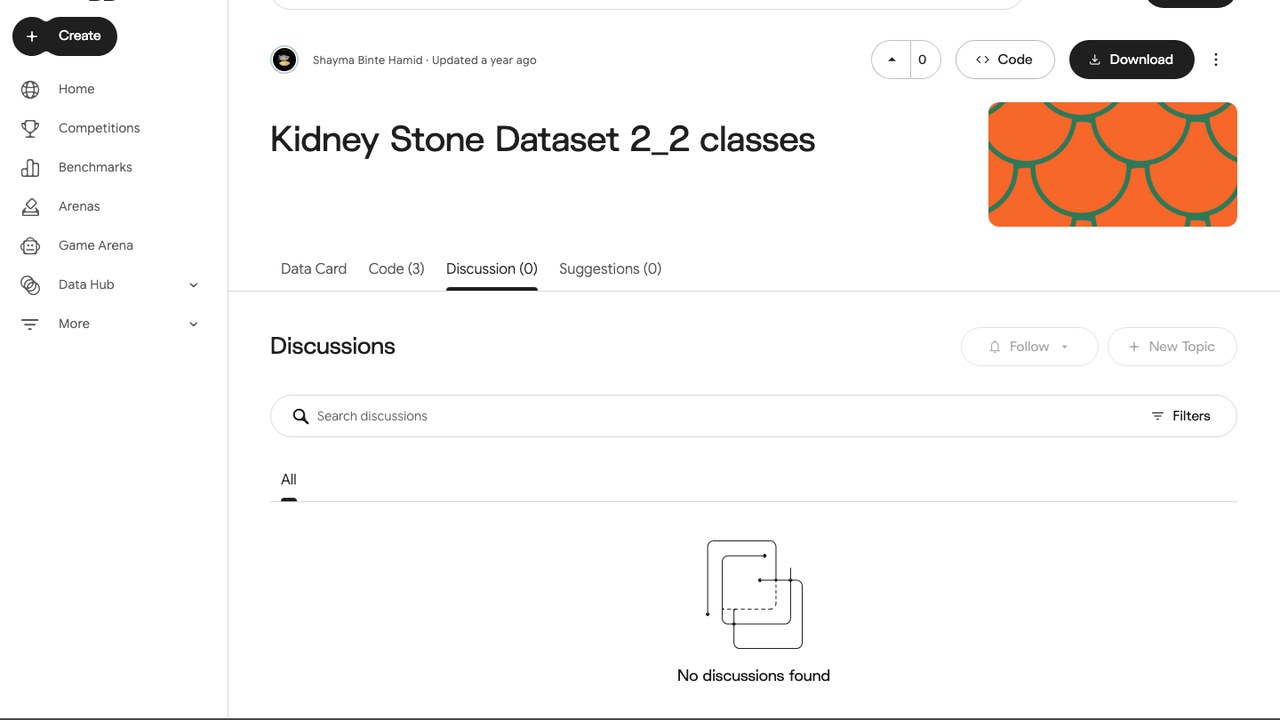The height and width of the screenshot is (720, 1280).
Task: Download the Kidney Stone dataset
Action: coord(1131,60)
